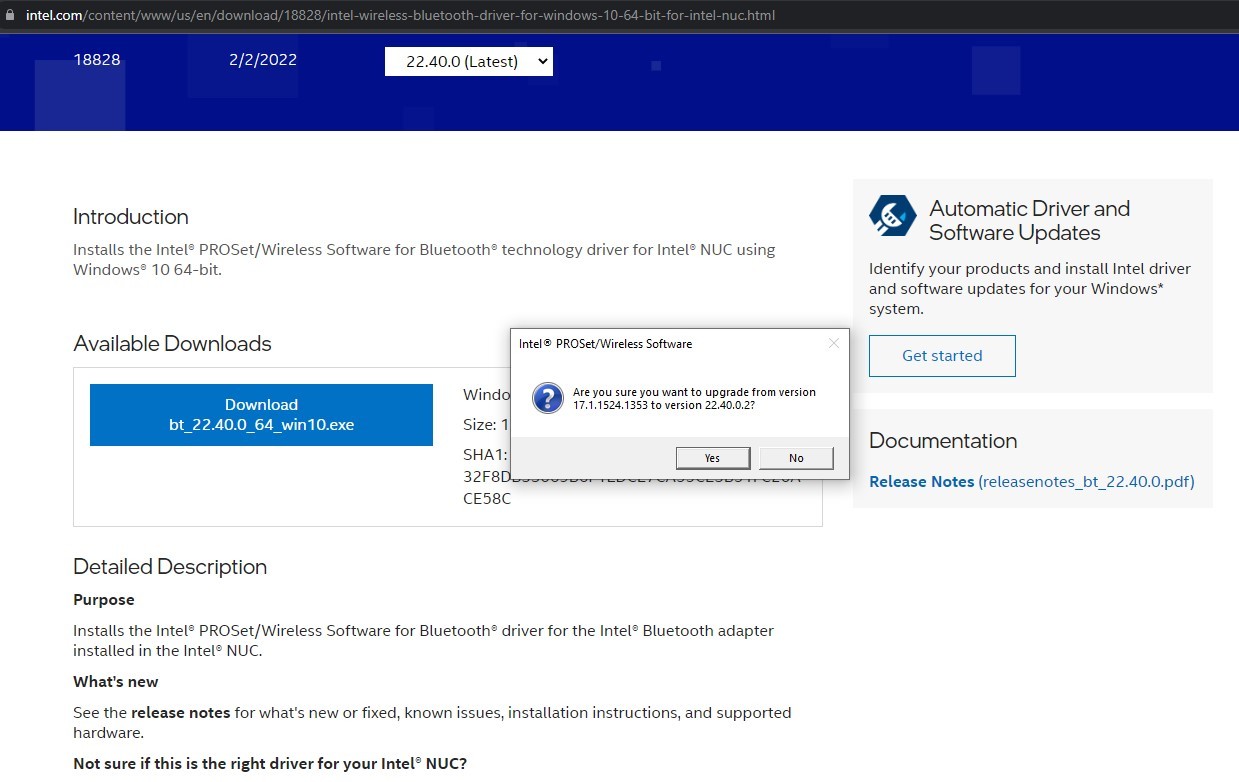Viewport: 1239px width, 782px height.
Task: Close the Intel PROSet/Wireless Software dialog
Action: pyautogui.click(x=834, y=343)
